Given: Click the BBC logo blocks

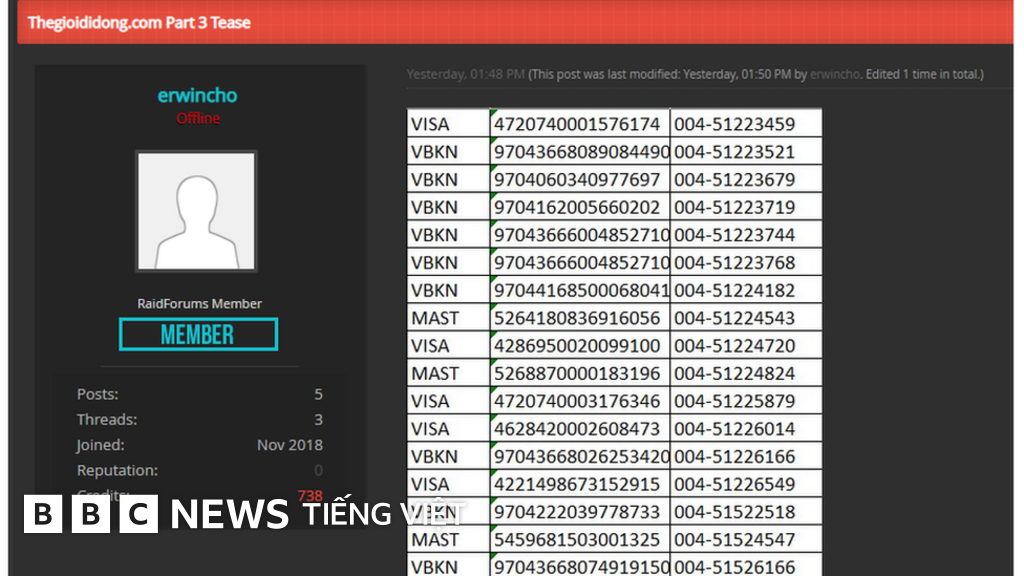Looking at the screenshot, I should tap(91, 515).
